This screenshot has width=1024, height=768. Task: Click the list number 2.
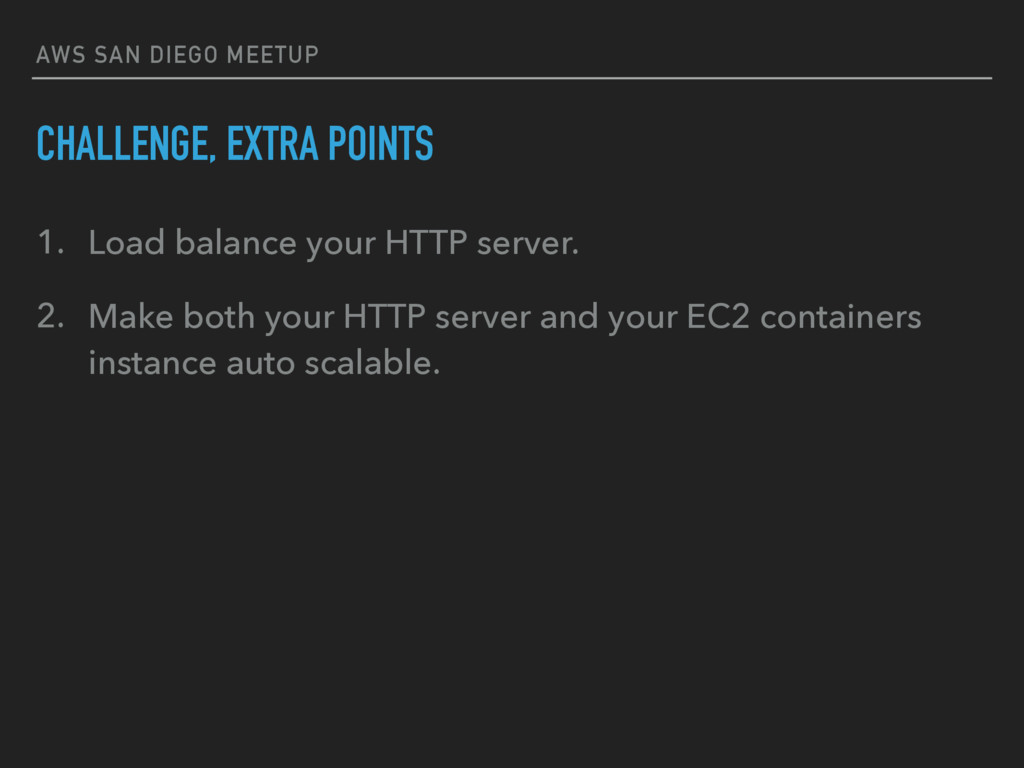tap(50, 316)
